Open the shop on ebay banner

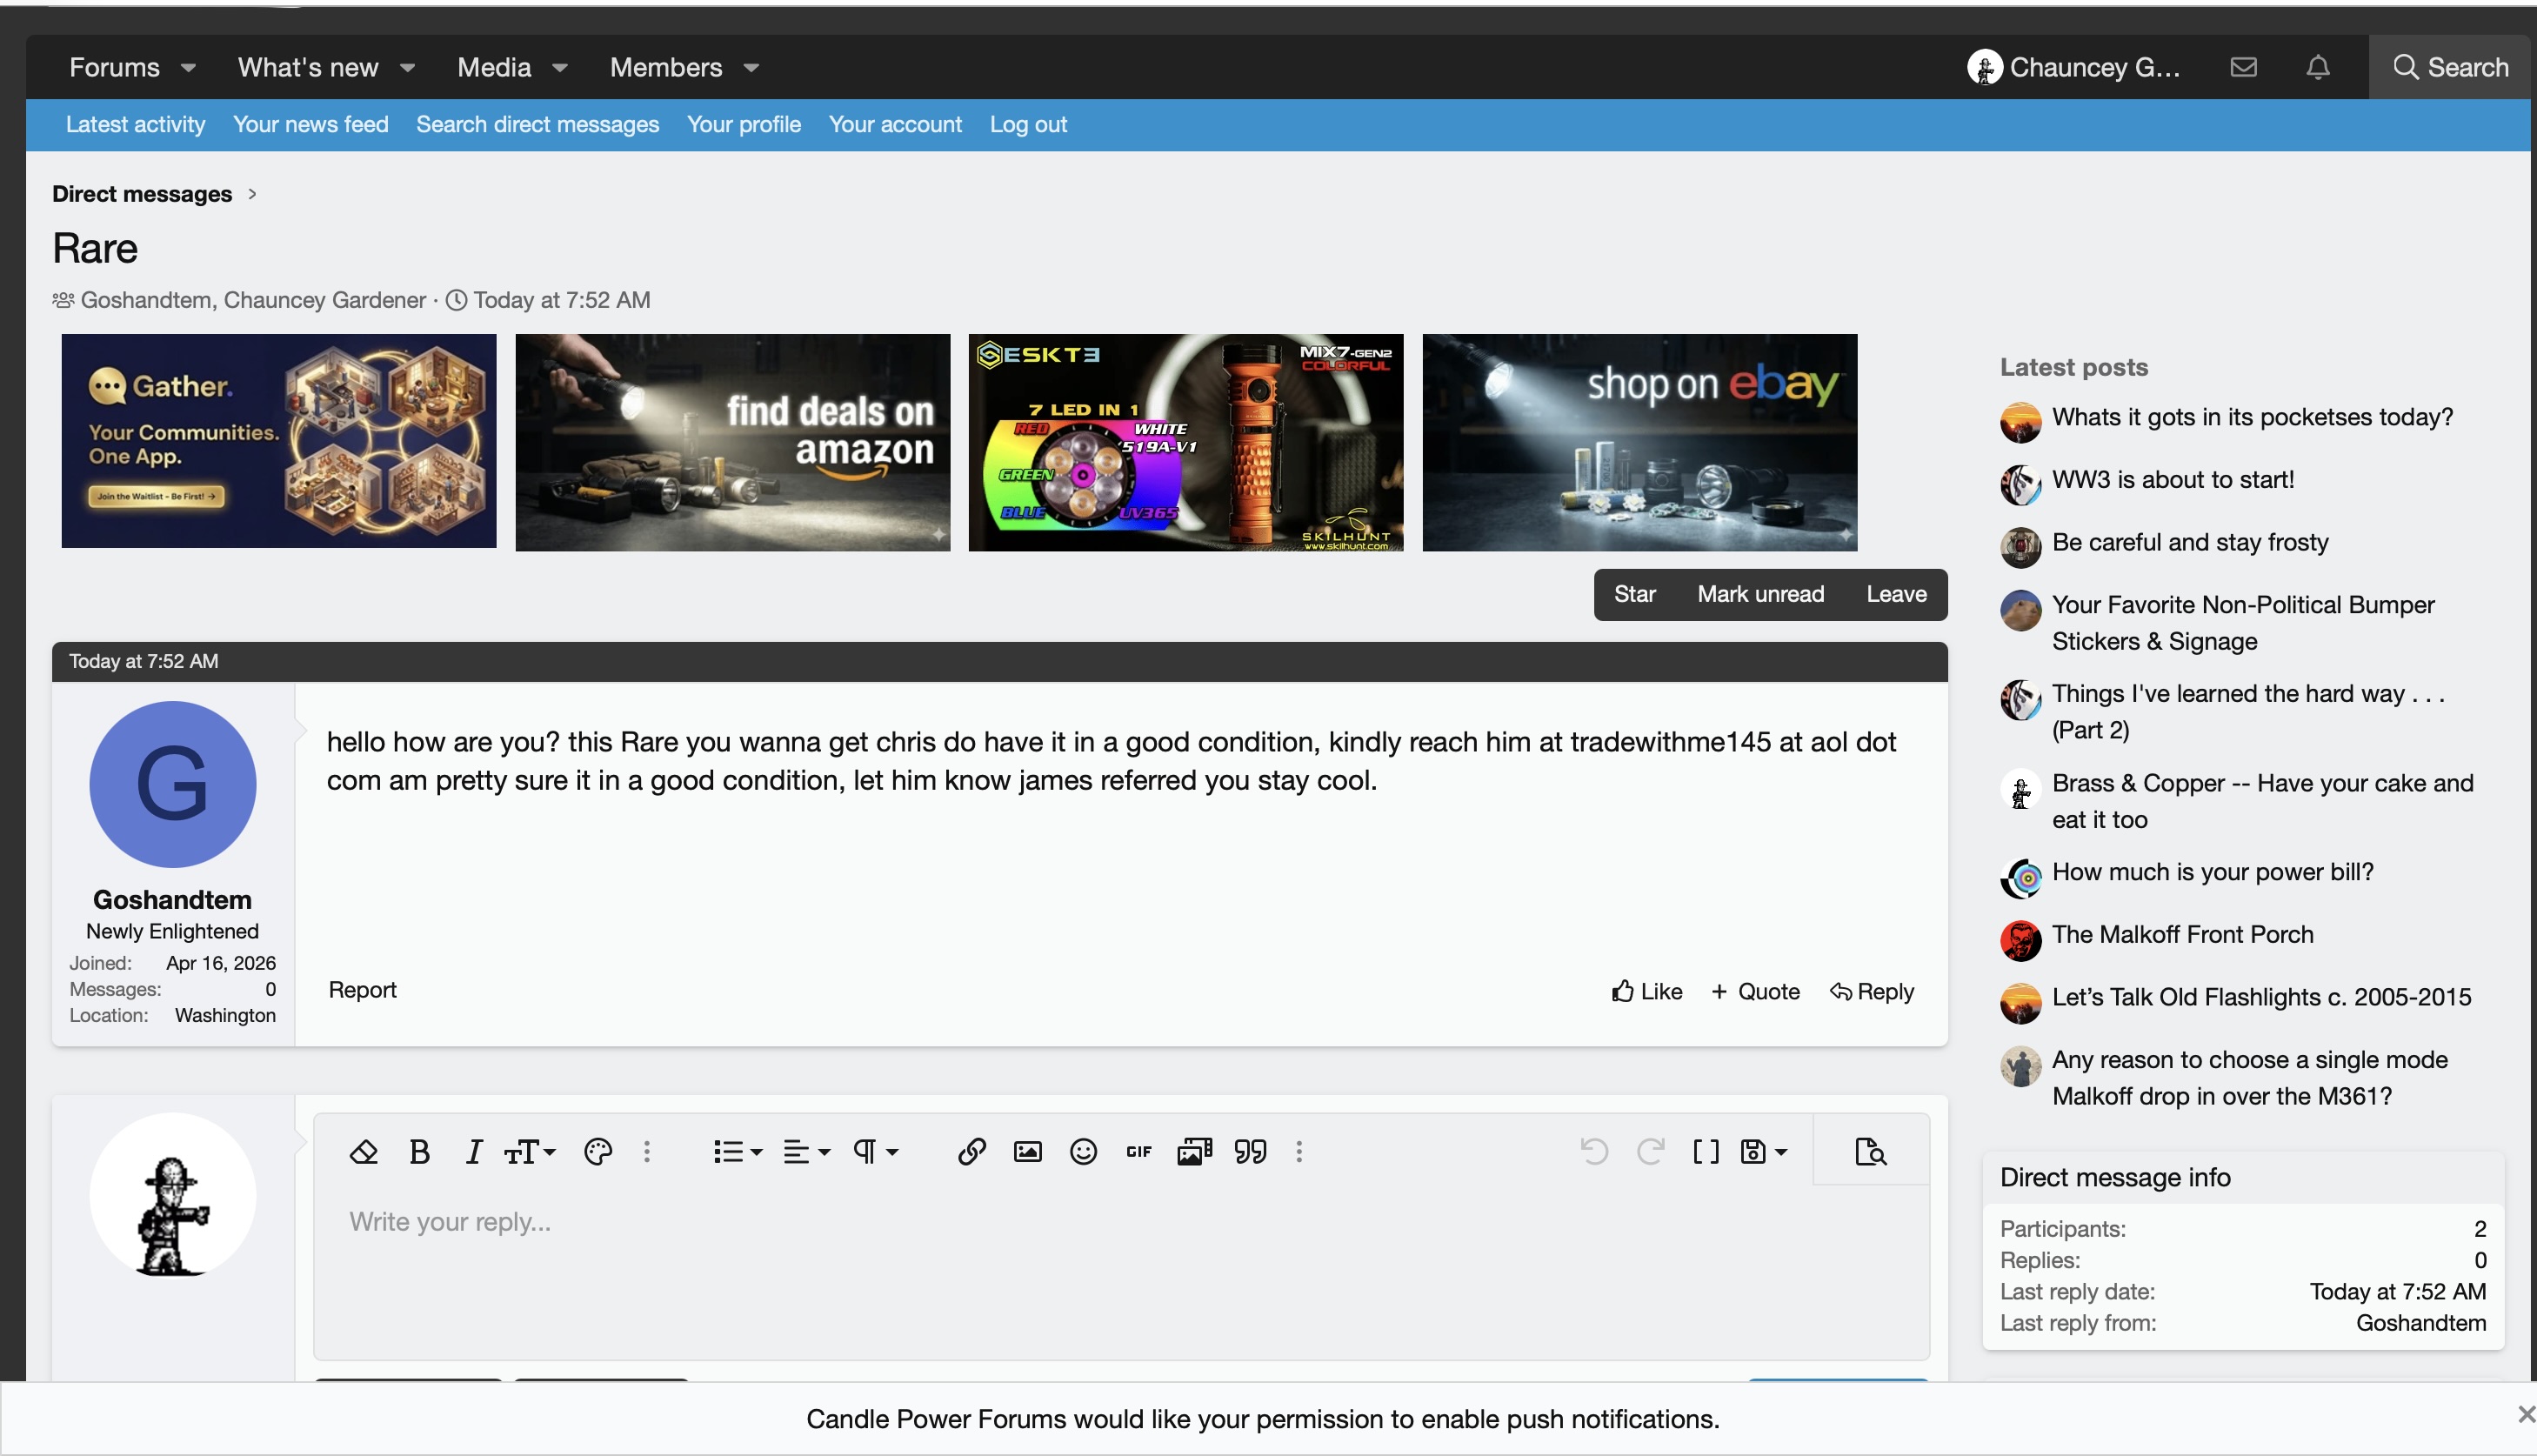pyautogui.click(x=1640, y=442)
